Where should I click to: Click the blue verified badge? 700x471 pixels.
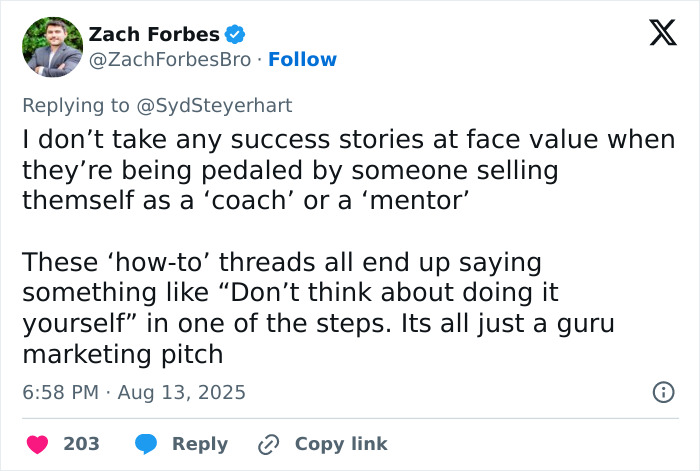[x=235, y=34]
